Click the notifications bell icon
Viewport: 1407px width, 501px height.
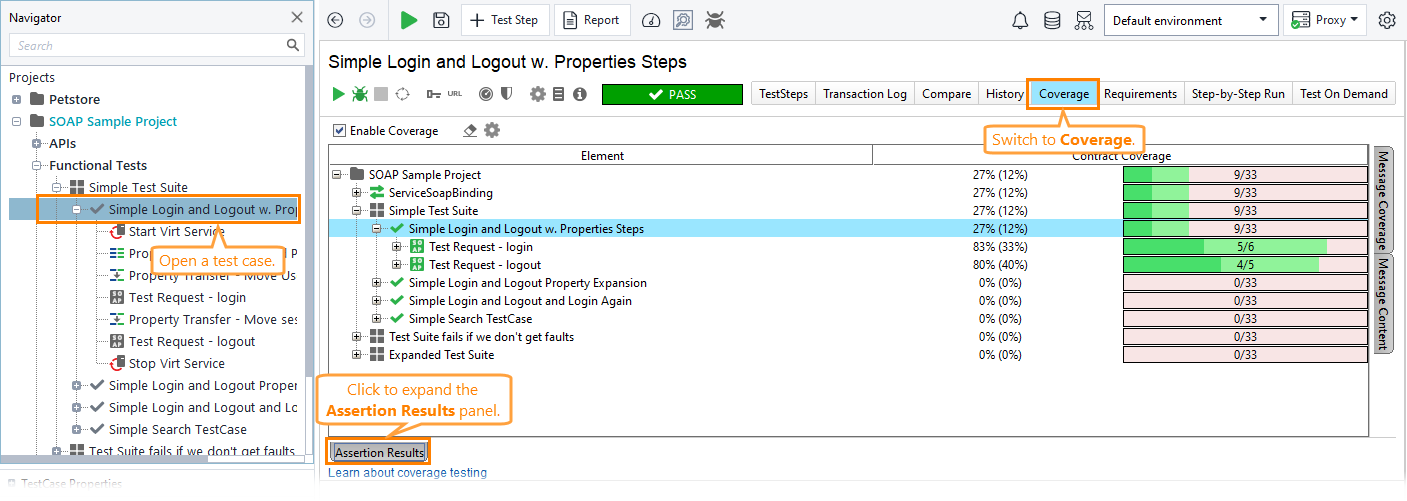[1020, 20]
